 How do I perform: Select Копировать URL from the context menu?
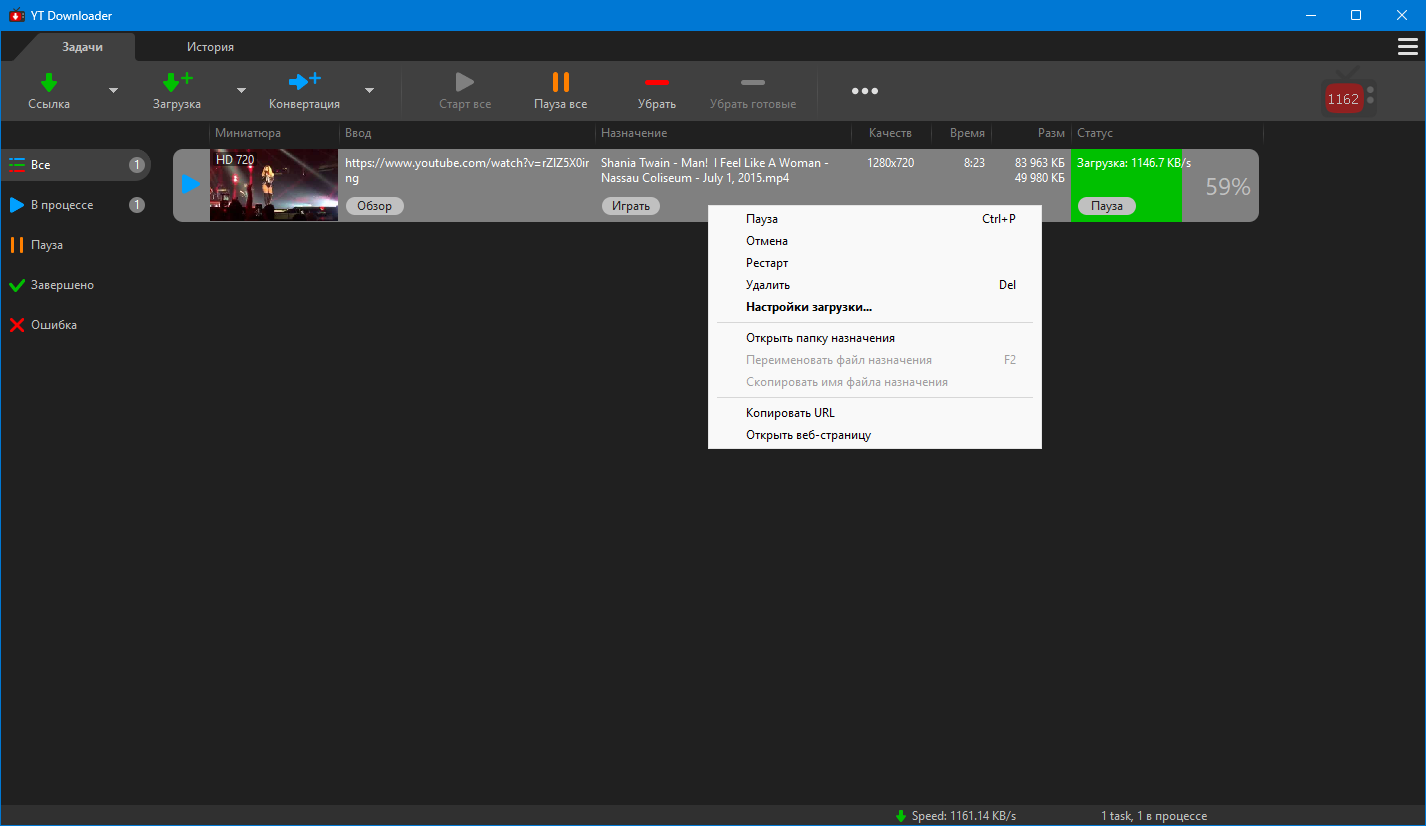click(x=790, y=413)
